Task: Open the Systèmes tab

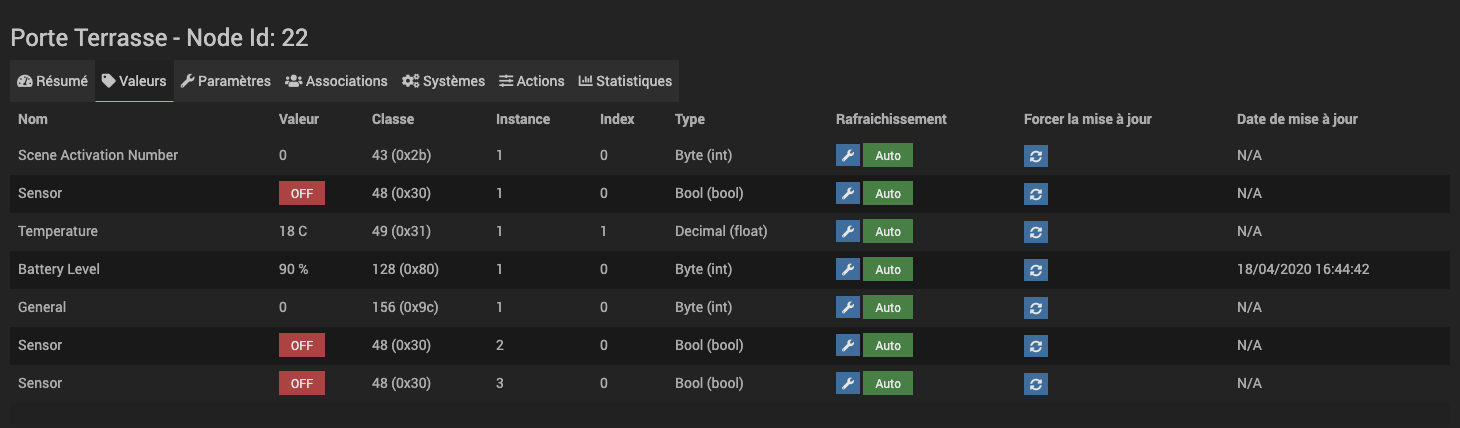Action: (444, 81)
